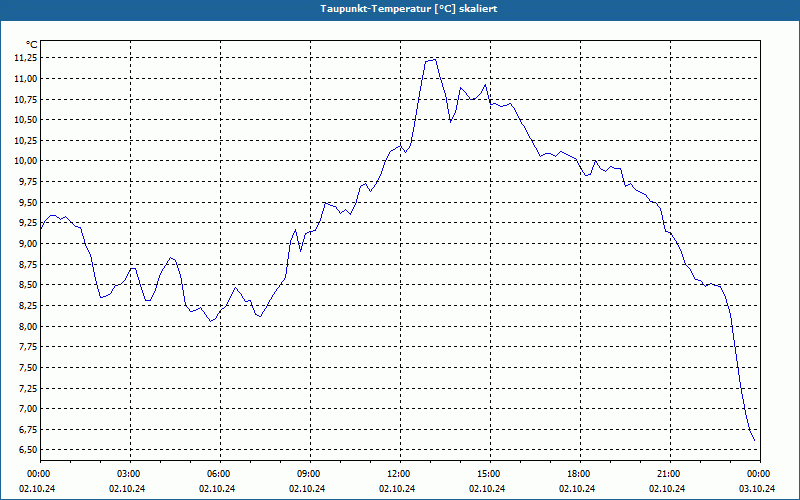Image resolution: width=800 pixels, height=500 pixels.
Task: Select the '03.10.24' date label
Action: coord(757,489)
